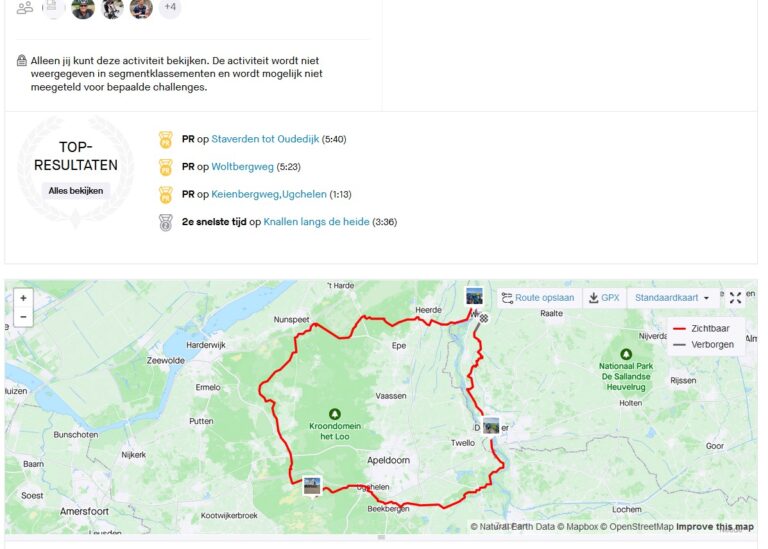Image resolution: width=768 pixels, height=549 pixels.
Task: Click the group athletes icon
Action: pos(24,7)
